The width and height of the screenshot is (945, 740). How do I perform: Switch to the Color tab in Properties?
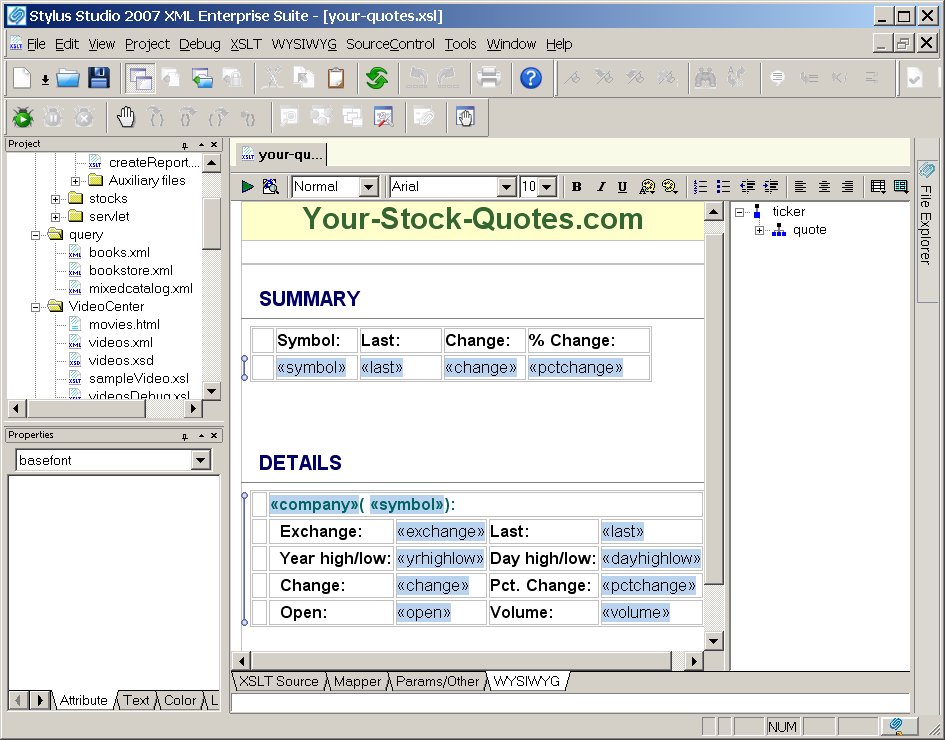click(x=180, y=700)
